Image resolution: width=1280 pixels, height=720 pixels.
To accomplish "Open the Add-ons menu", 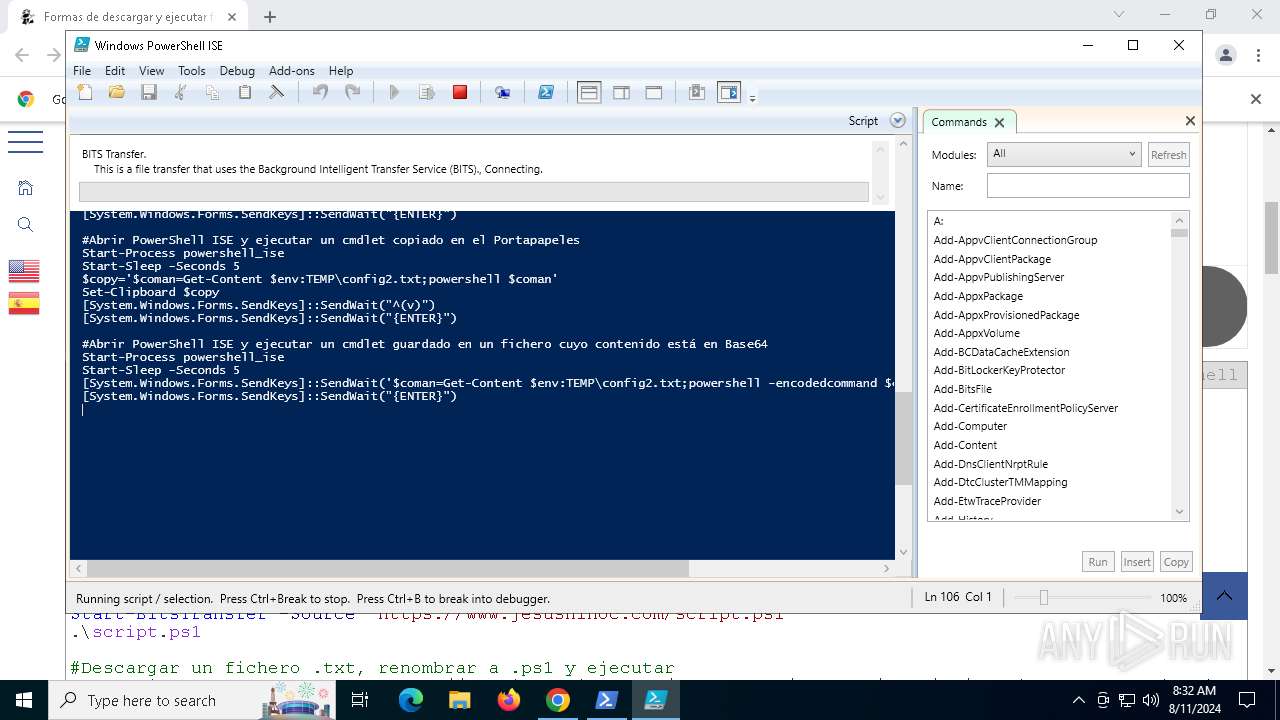I will [292, 70].
